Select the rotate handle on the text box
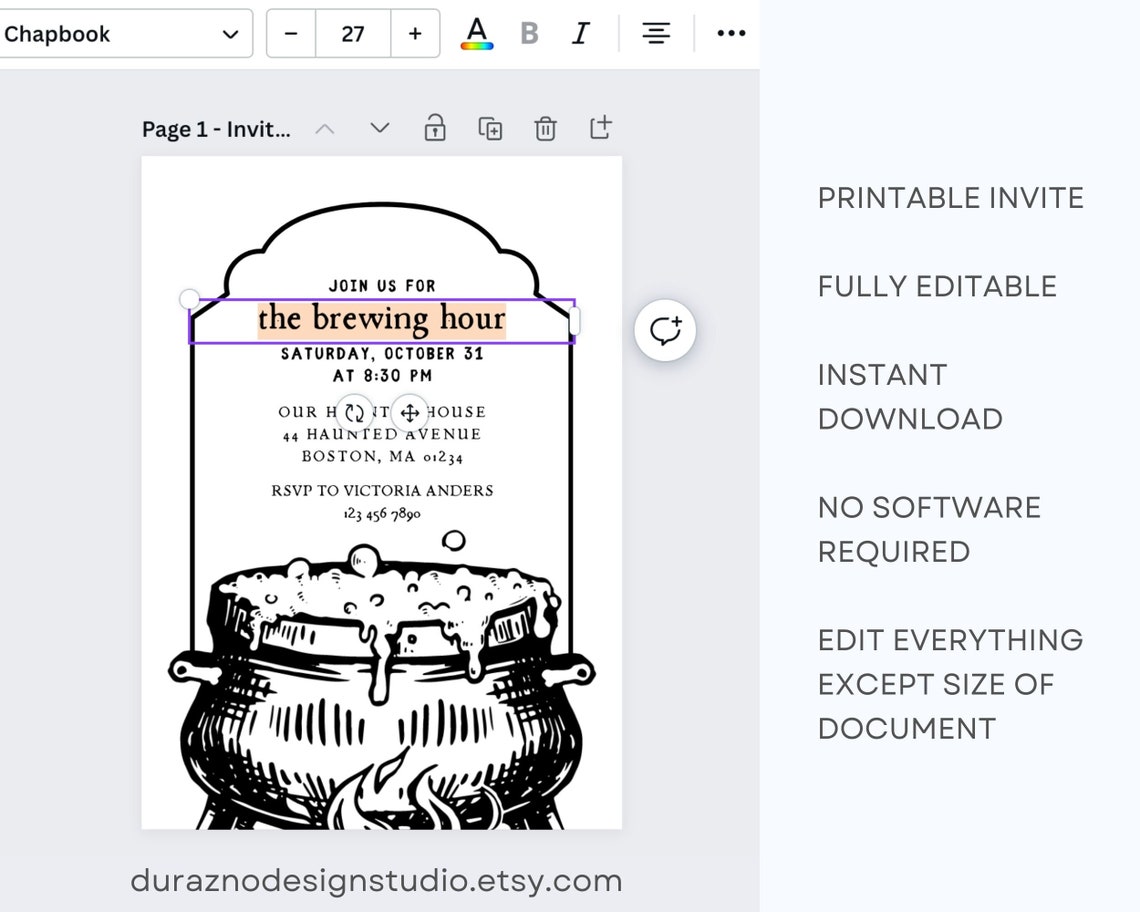Image resolution: width=1140 pixels, height=912 pixels. 353,411
